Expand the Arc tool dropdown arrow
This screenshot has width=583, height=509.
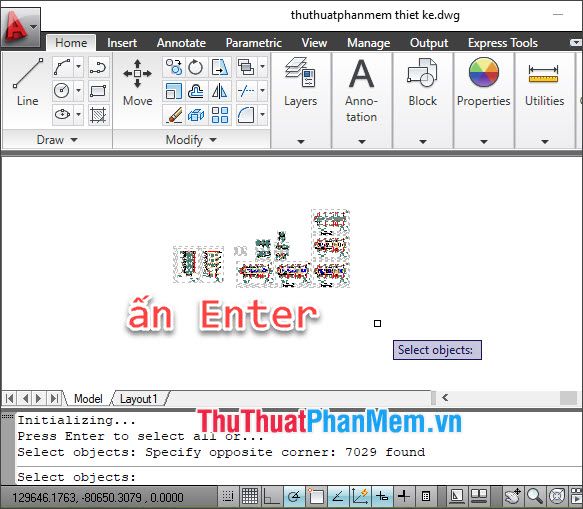click(78, 67)
